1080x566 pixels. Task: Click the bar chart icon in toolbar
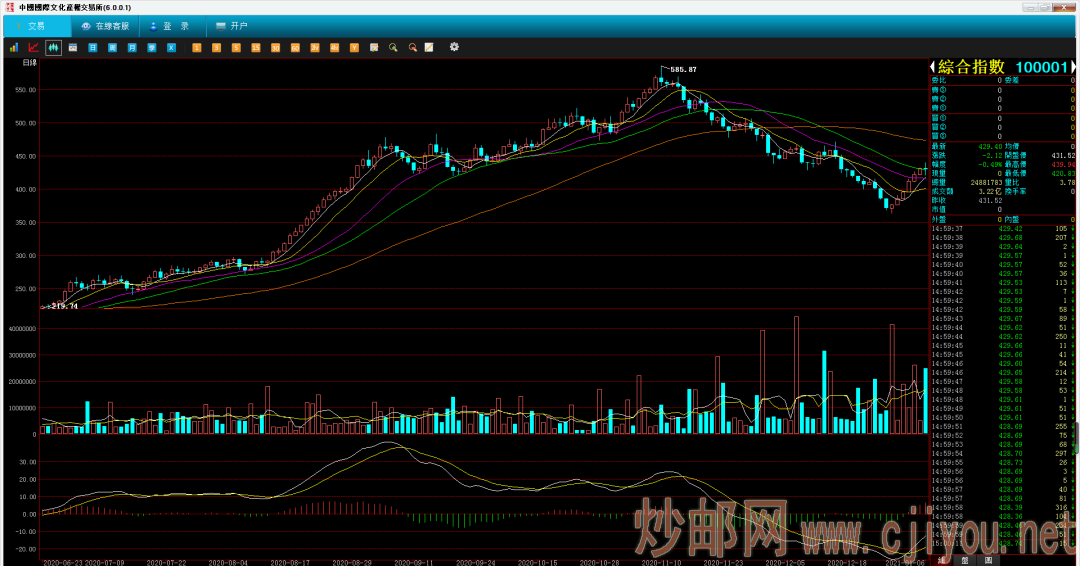tap(14, 47)
